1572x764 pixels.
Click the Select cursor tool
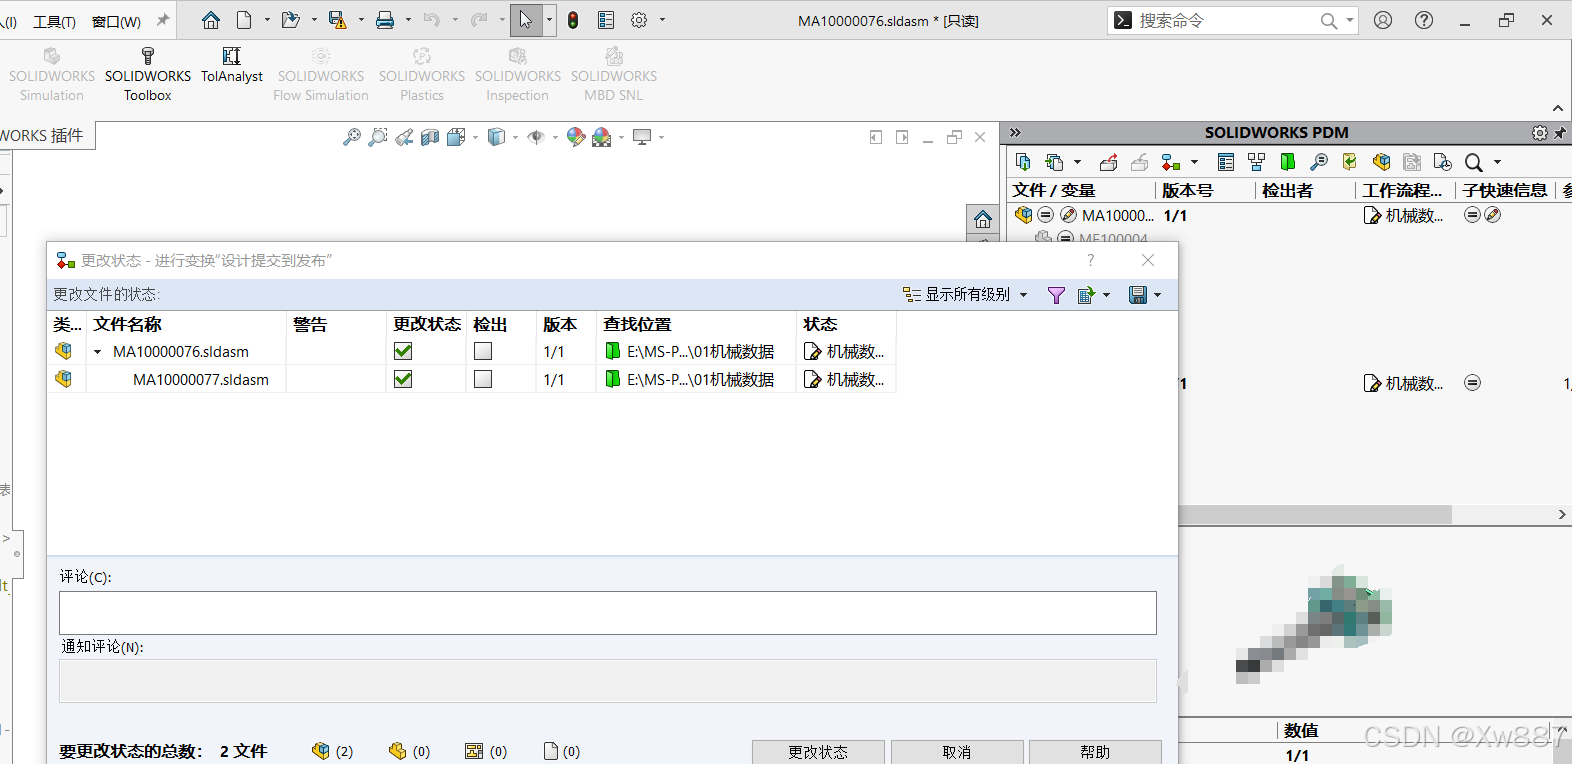click(526, 20)
